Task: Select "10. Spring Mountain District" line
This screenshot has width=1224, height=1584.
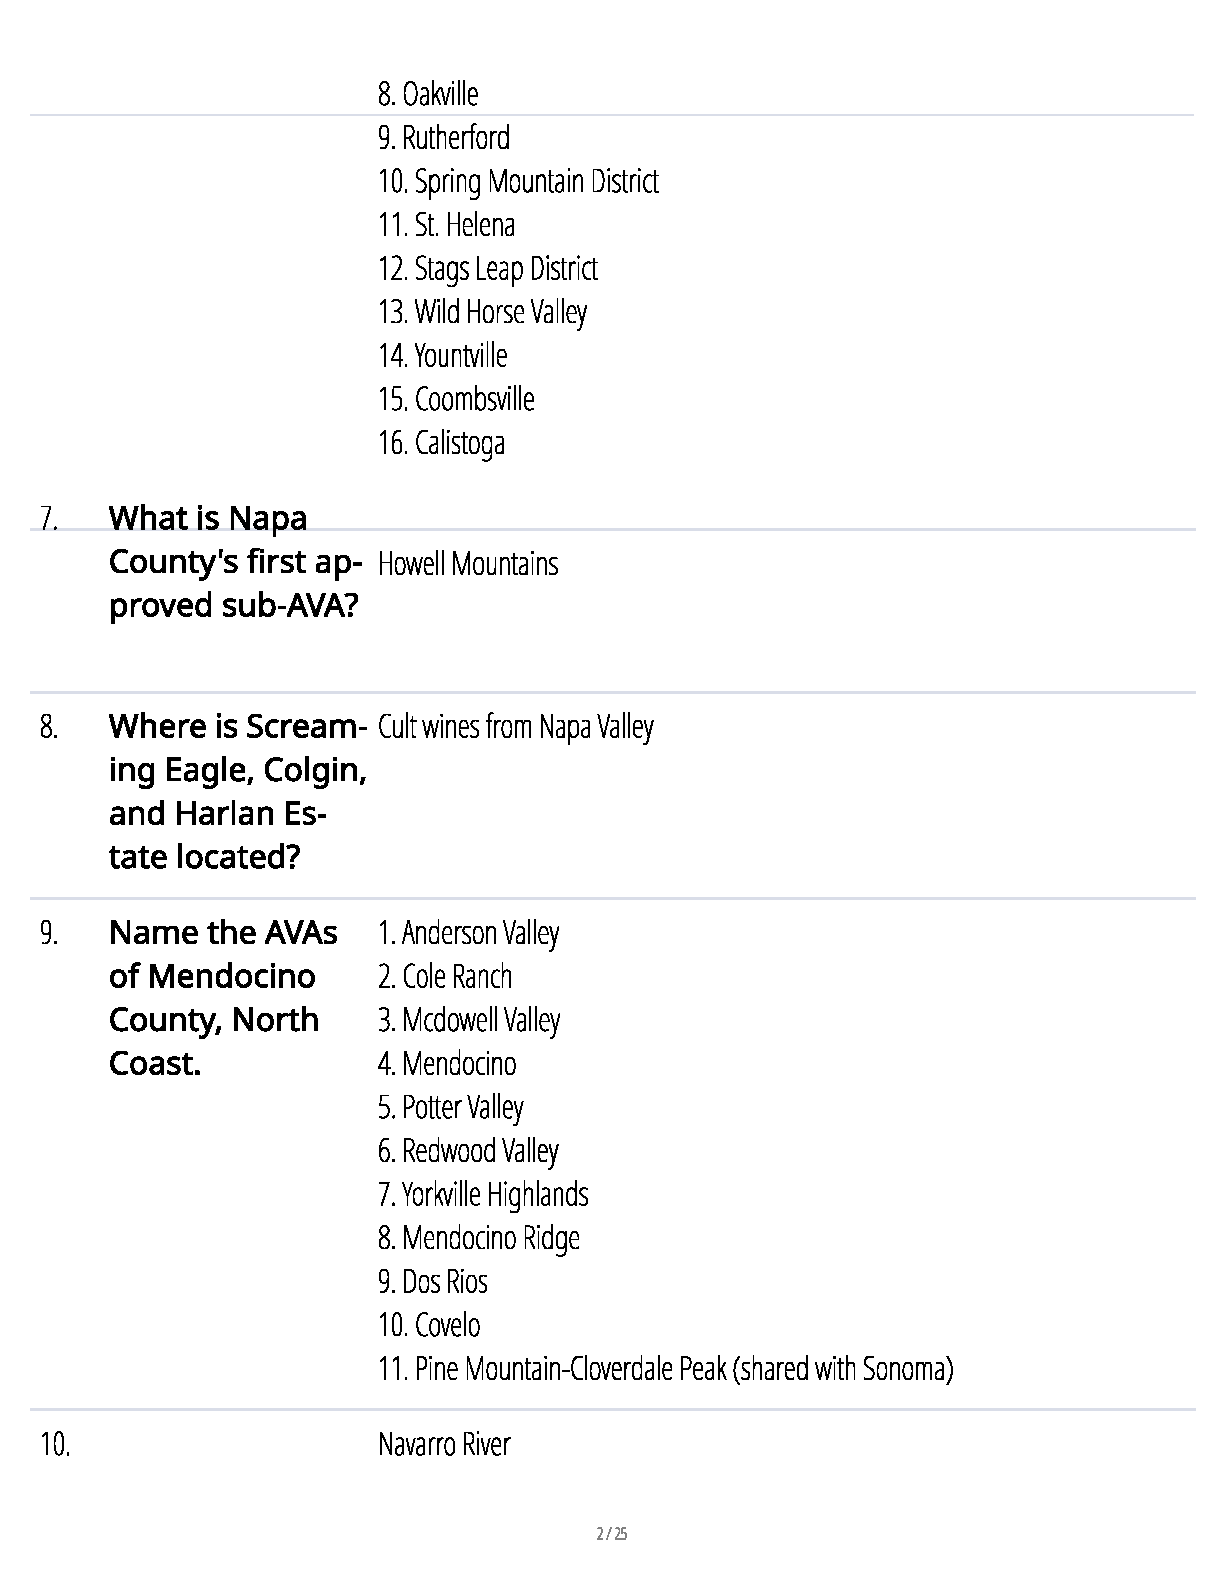Action: [x=518, y=182]
